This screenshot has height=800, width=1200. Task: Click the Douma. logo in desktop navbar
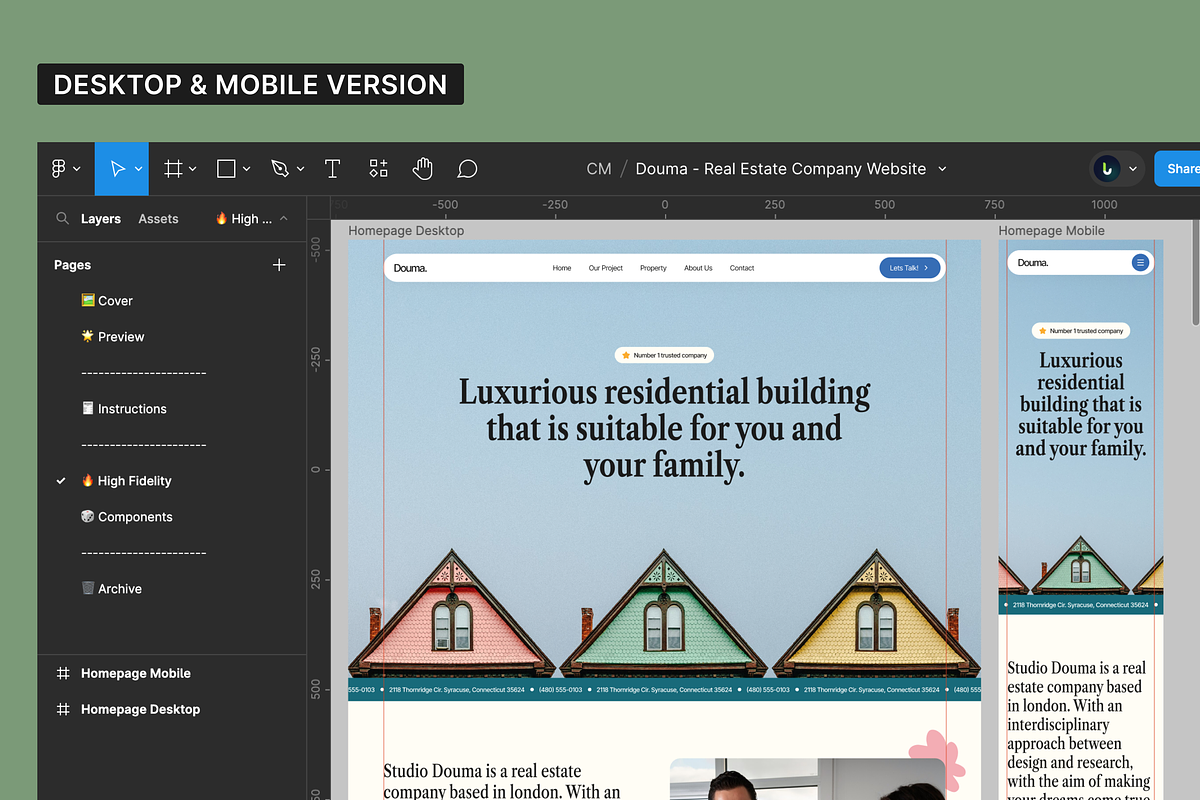pyautogui.click(x=410, y=268)
